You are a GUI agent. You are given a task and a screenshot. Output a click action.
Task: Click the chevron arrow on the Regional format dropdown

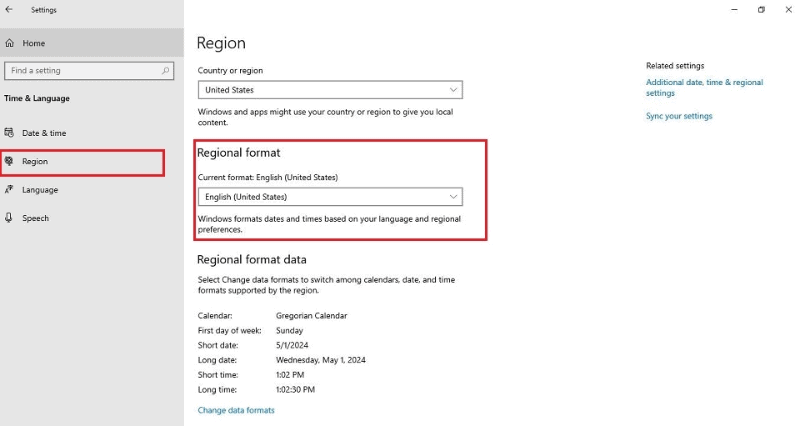[x=453, y=197]
